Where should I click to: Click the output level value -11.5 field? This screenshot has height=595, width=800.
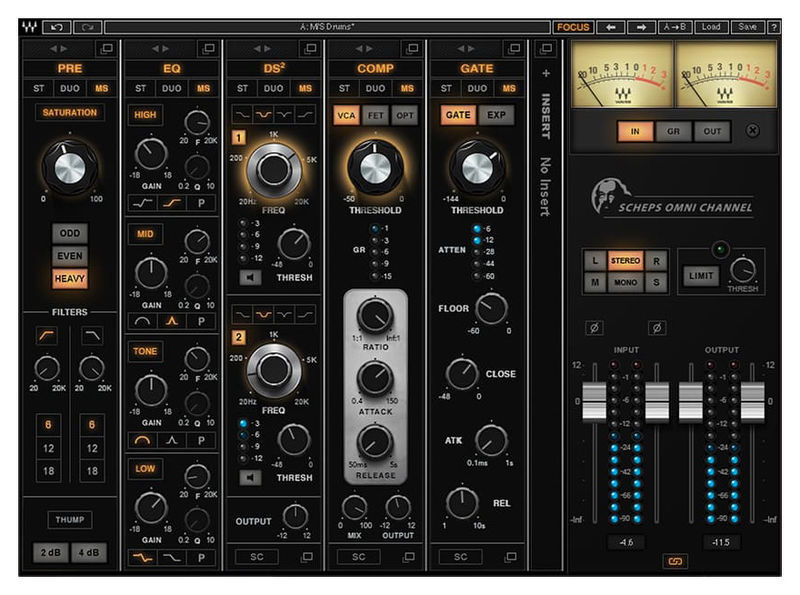click(721, 542)
